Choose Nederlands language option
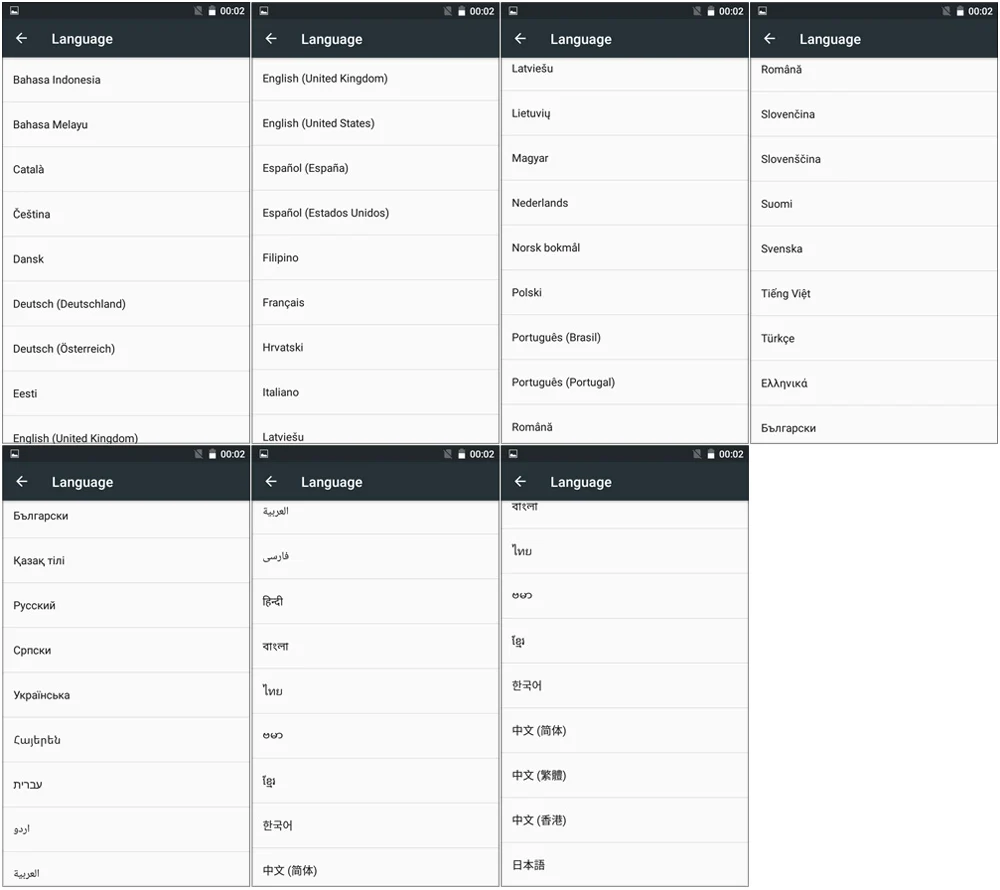Viewport: 1000px width, 890px height. pos(624,203)
